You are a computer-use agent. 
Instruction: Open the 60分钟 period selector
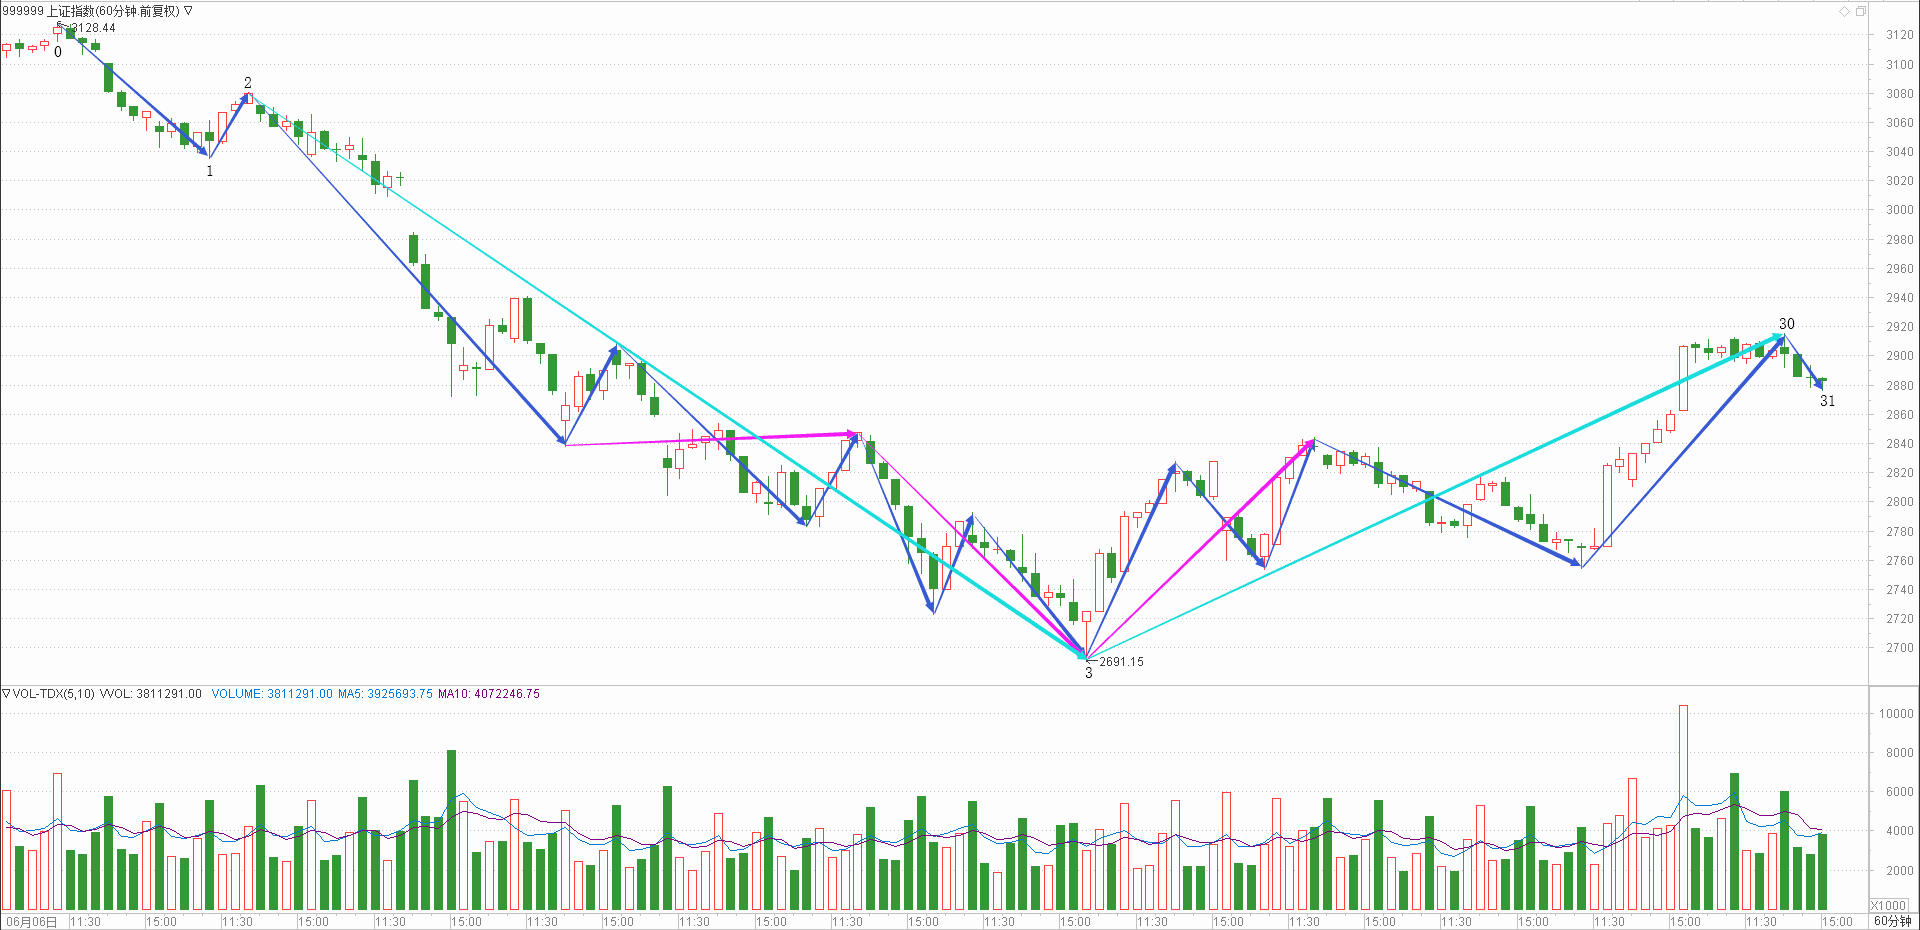click(1892, 921)
